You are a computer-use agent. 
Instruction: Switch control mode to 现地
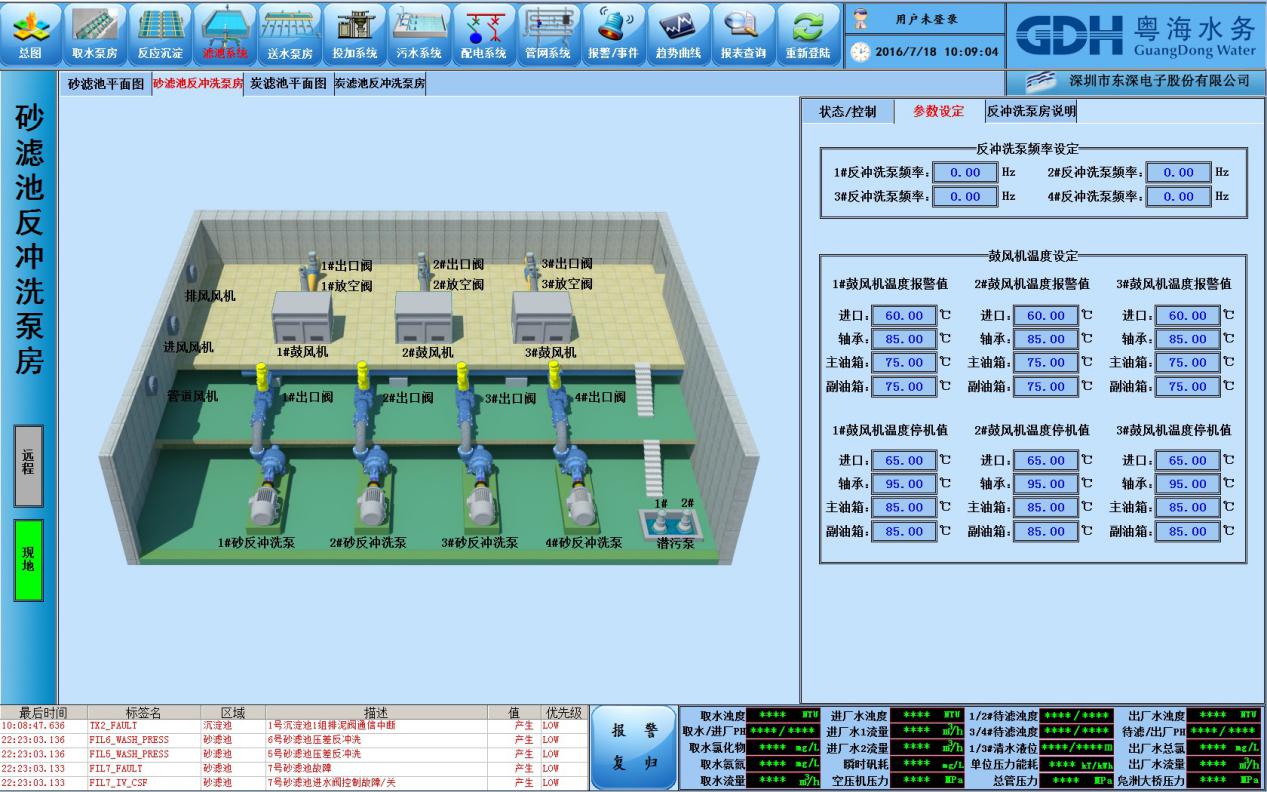coord(28,559)
